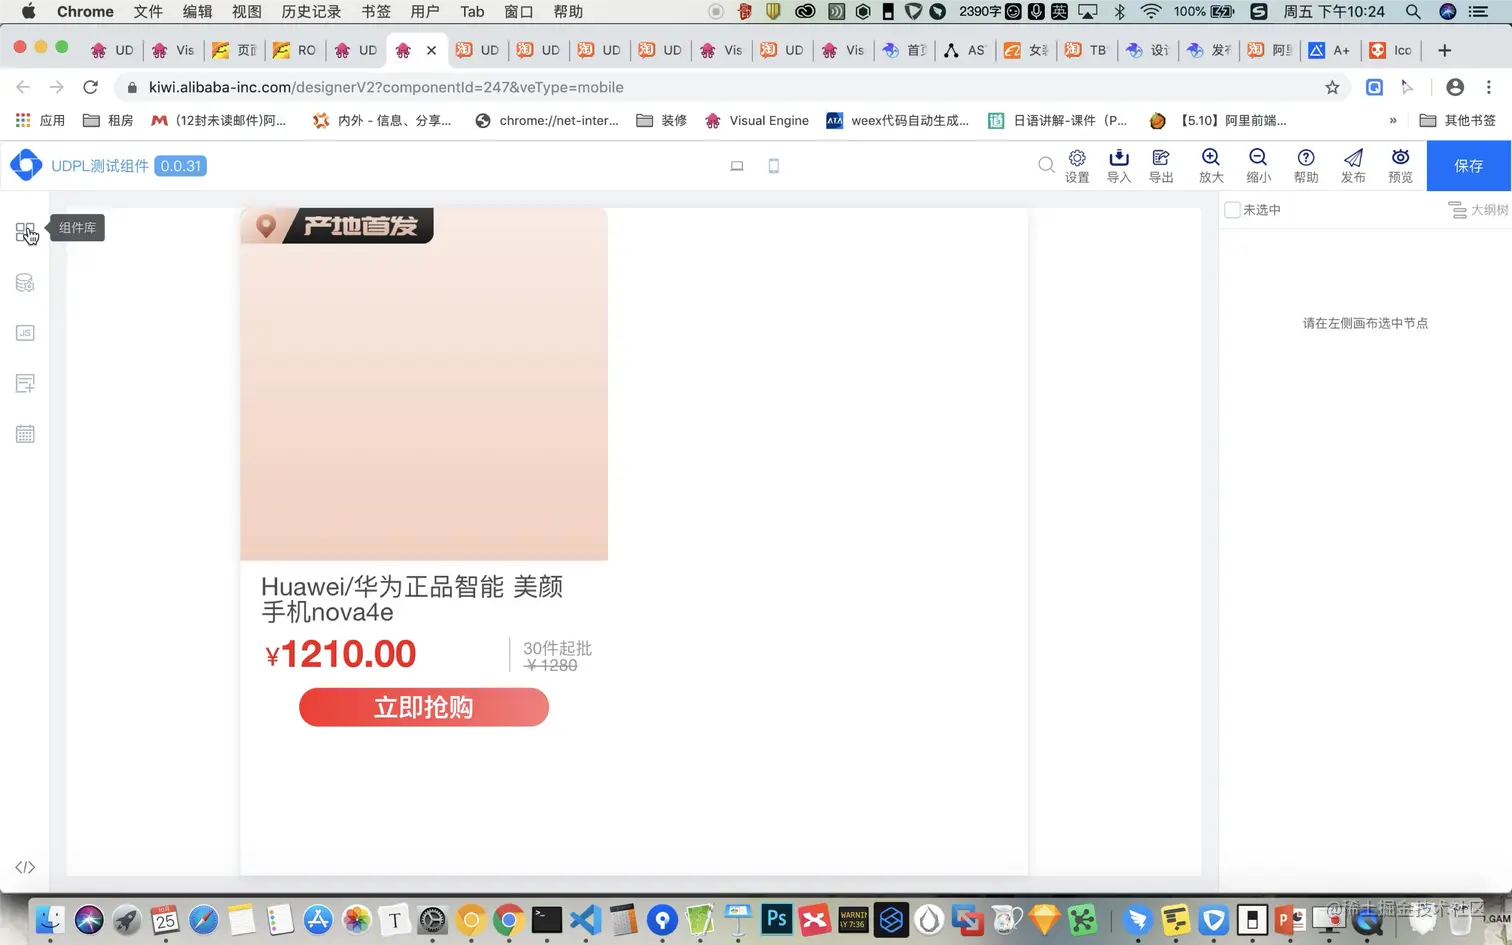The width and height of the screenshot is (1512, 945).
Task: Open the component library sidebar icon
Action: click(x=25, y=232)
